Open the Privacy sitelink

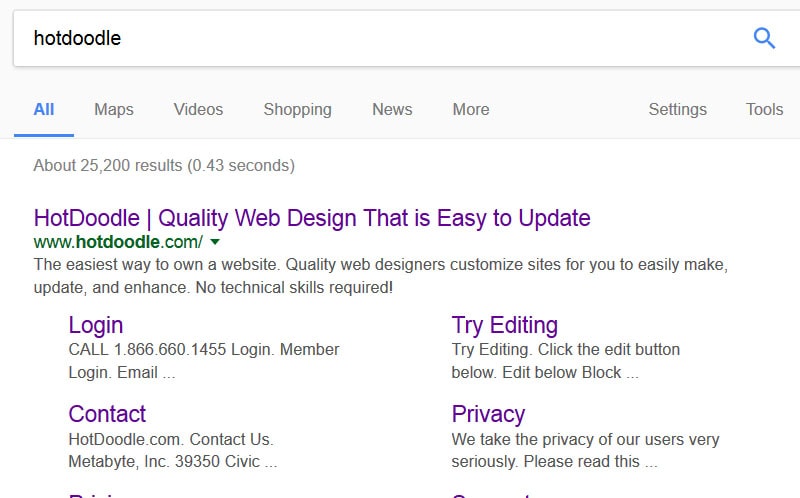(x=488, y=414)
